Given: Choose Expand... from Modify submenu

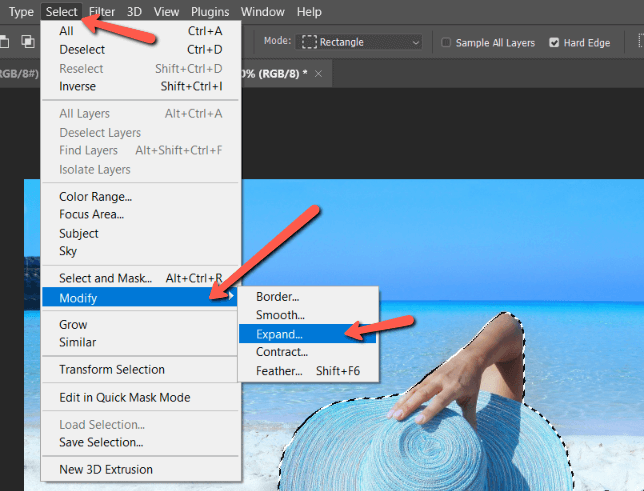Looking at the screenshot, I should 279,334.
